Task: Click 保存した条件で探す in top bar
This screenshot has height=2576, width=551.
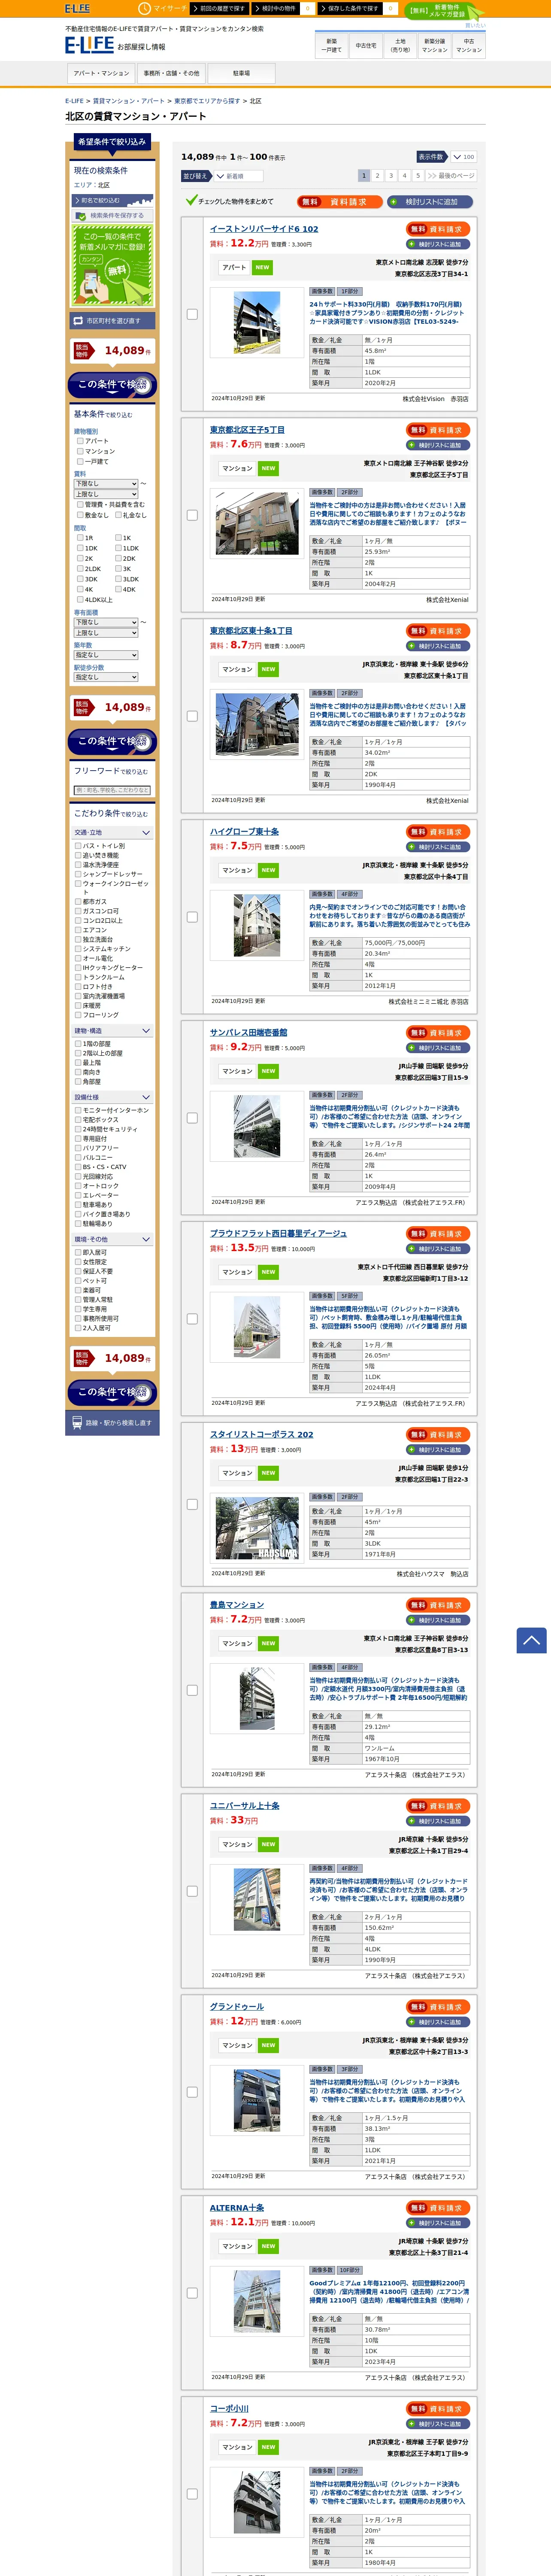Action: click(350, 8)
